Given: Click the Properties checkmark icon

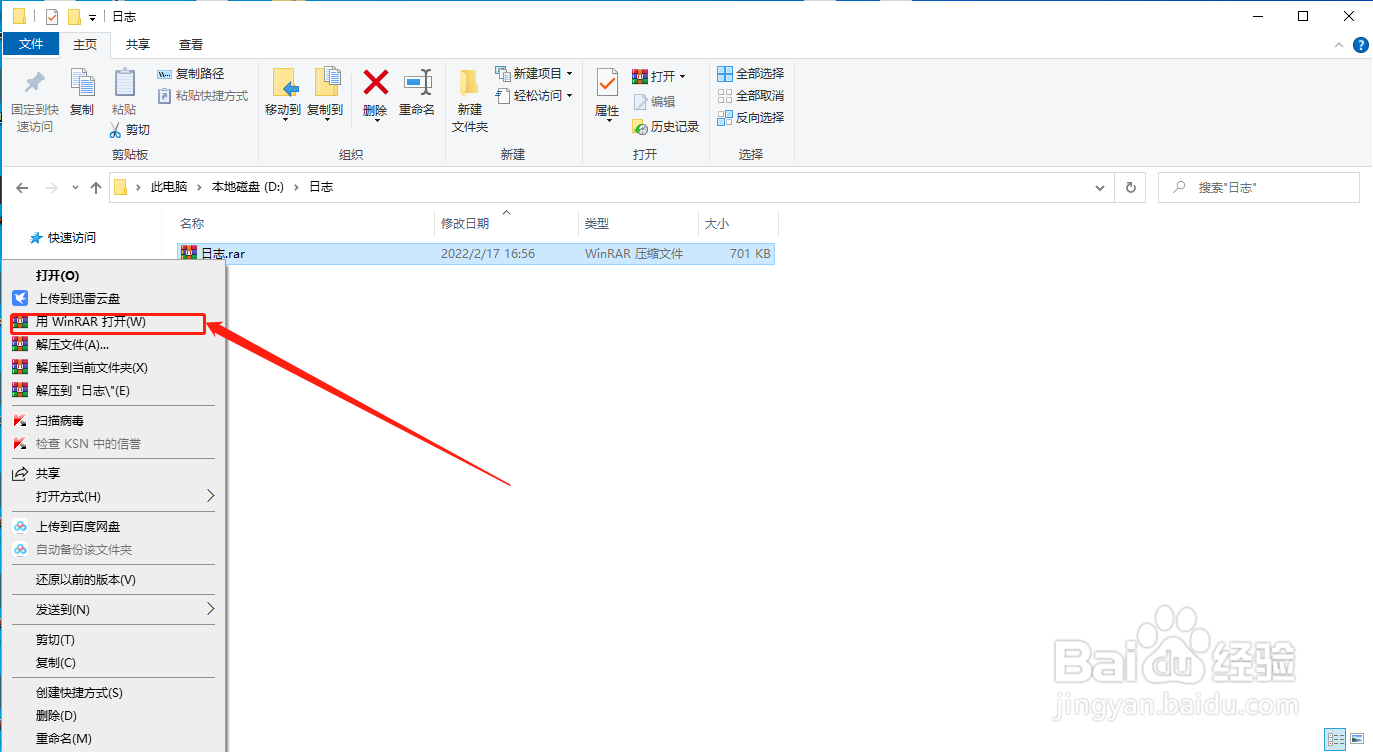Looking at the screenshot, I should 607,82.
